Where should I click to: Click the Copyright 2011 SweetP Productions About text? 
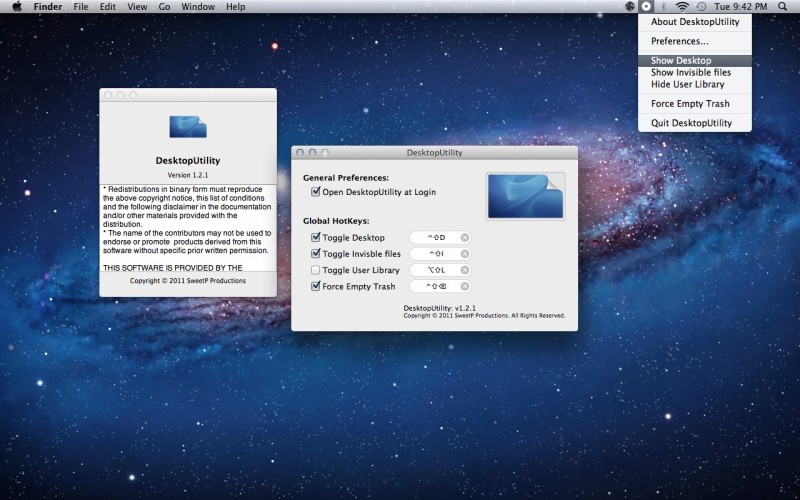pyautogui.click(x=188, y=281)
